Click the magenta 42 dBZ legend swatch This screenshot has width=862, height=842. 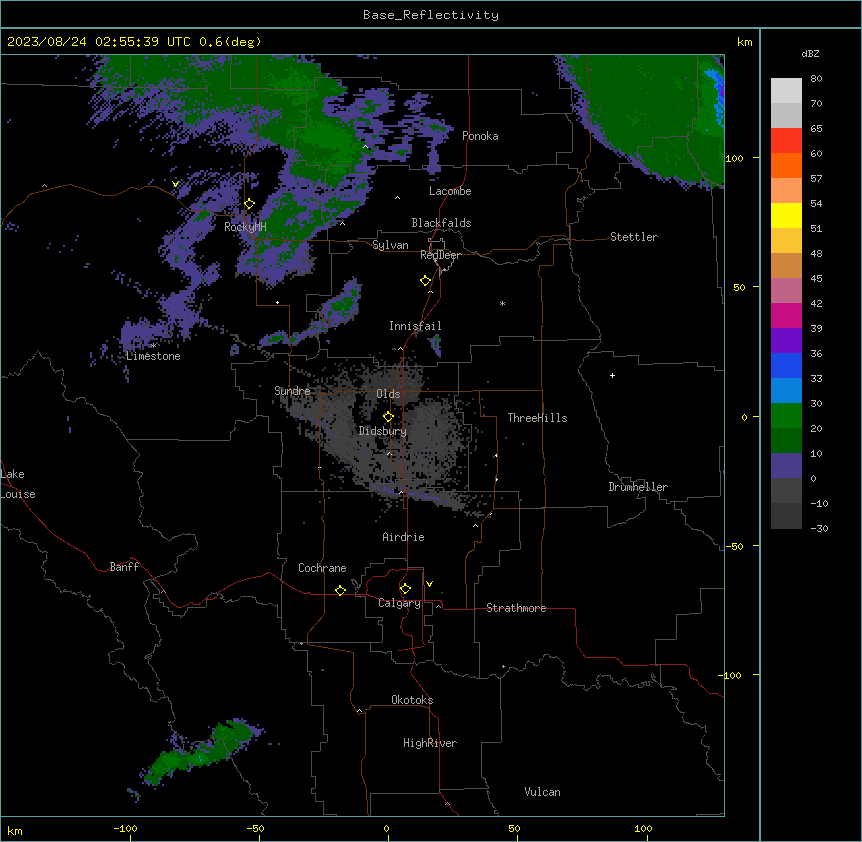[x=786, y=315]
